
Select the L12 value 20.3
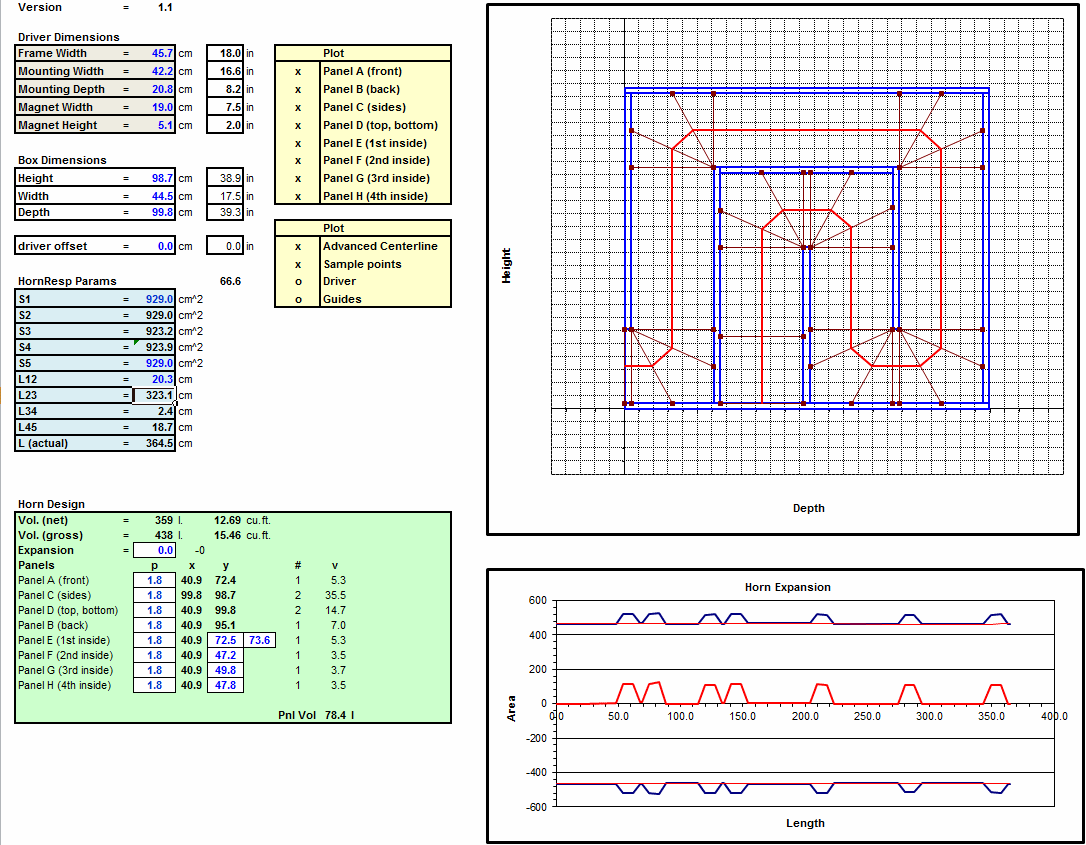[x=154, y=379]
